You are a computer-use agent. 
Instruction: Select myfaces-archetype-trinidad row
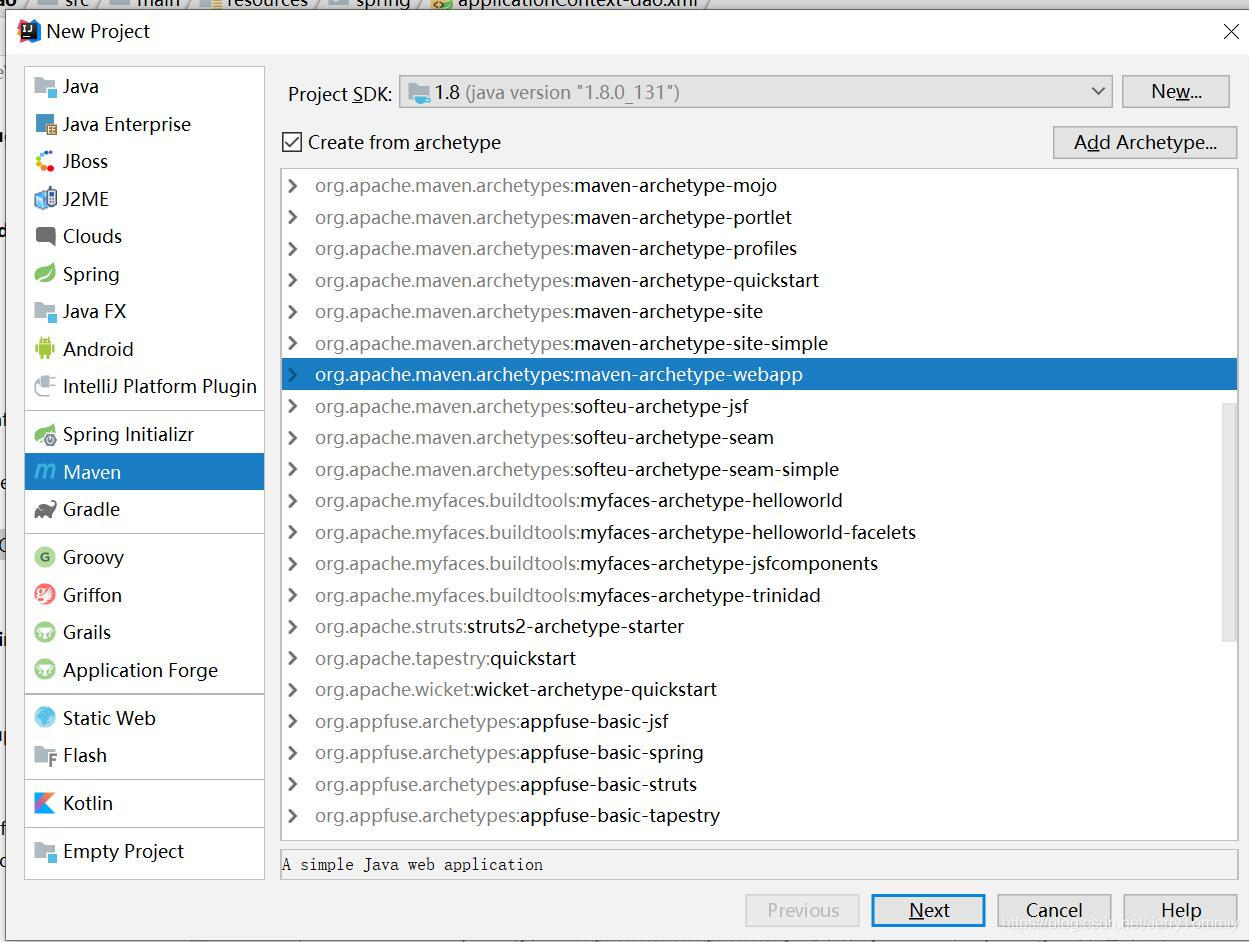point(759,595)
